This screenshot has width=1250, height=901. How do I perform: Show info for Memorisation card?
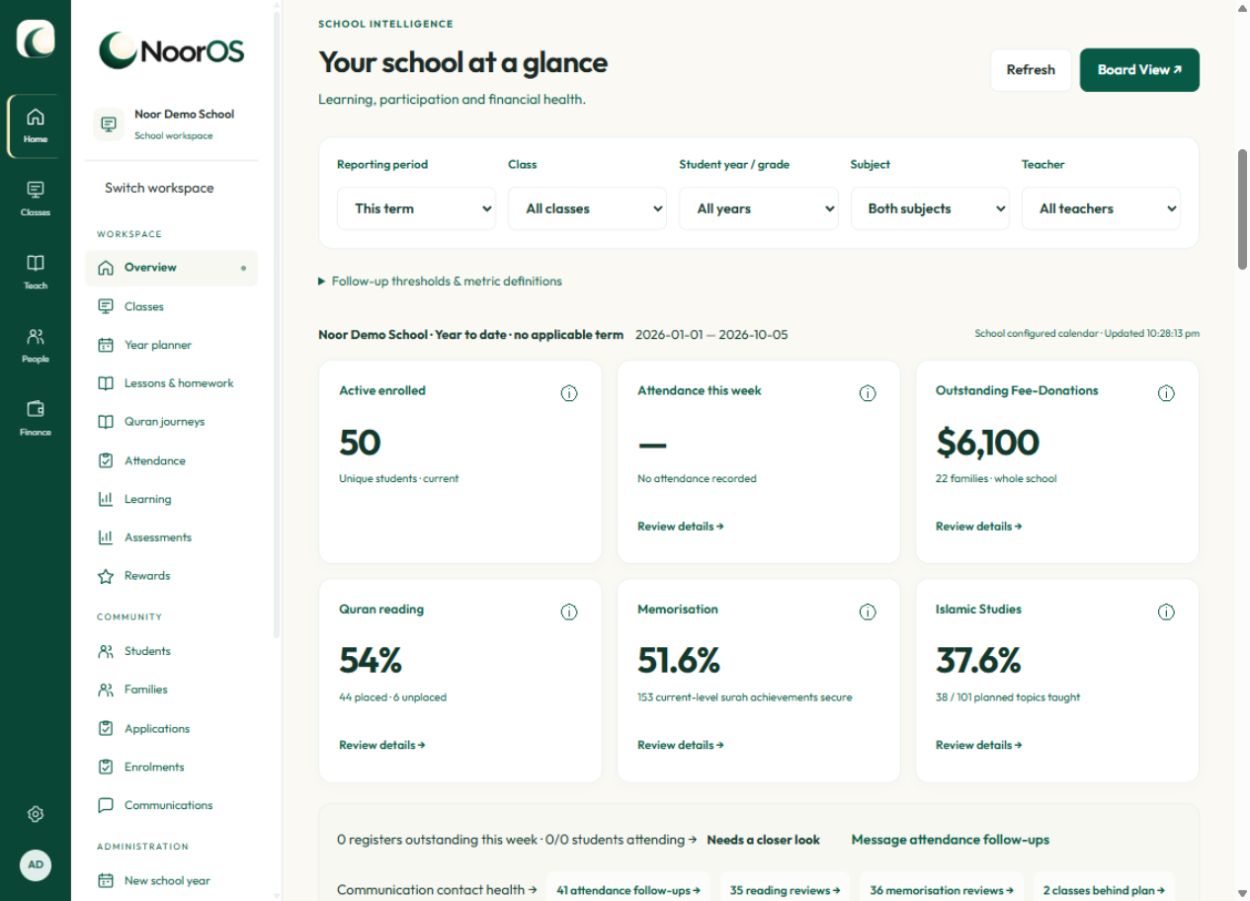click(x=867, y=612)
